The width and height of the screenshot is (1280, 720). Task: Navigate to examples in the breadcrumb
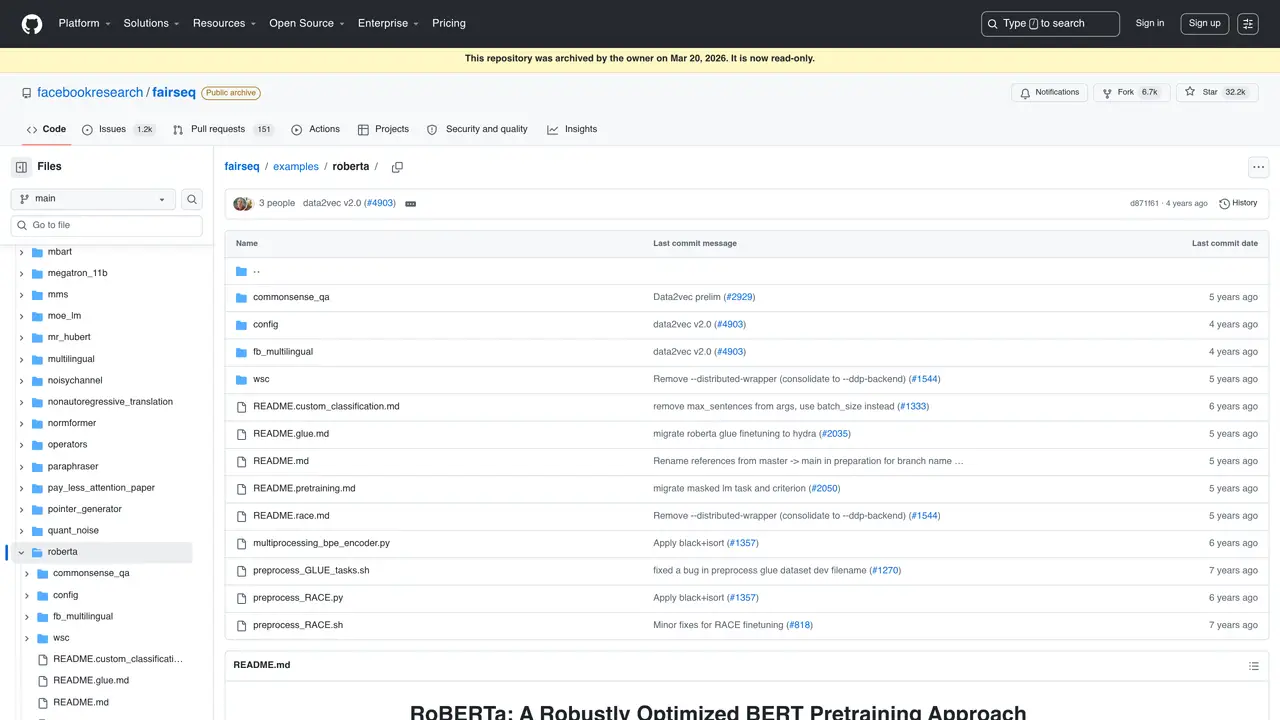(x=296, y=167)
